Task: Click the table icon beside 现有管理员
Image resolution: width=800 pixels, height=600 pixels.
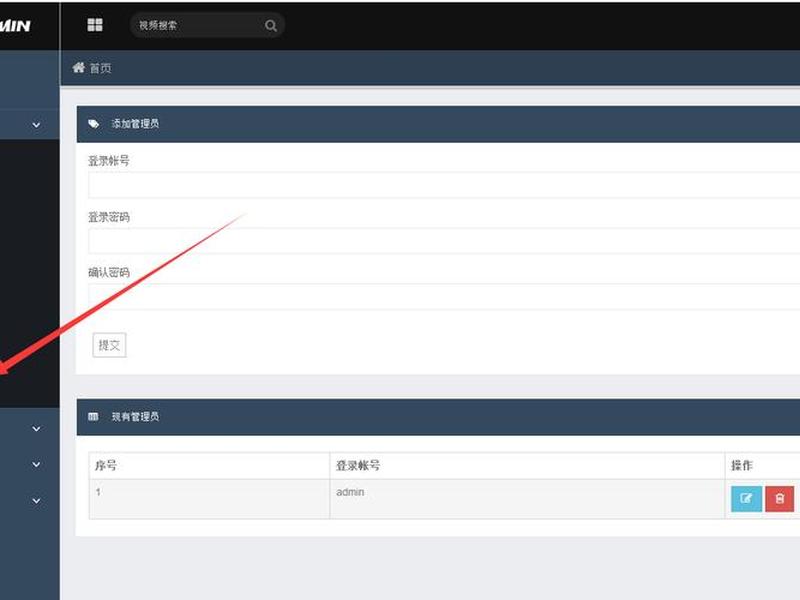Action: (x=93, y=417)
